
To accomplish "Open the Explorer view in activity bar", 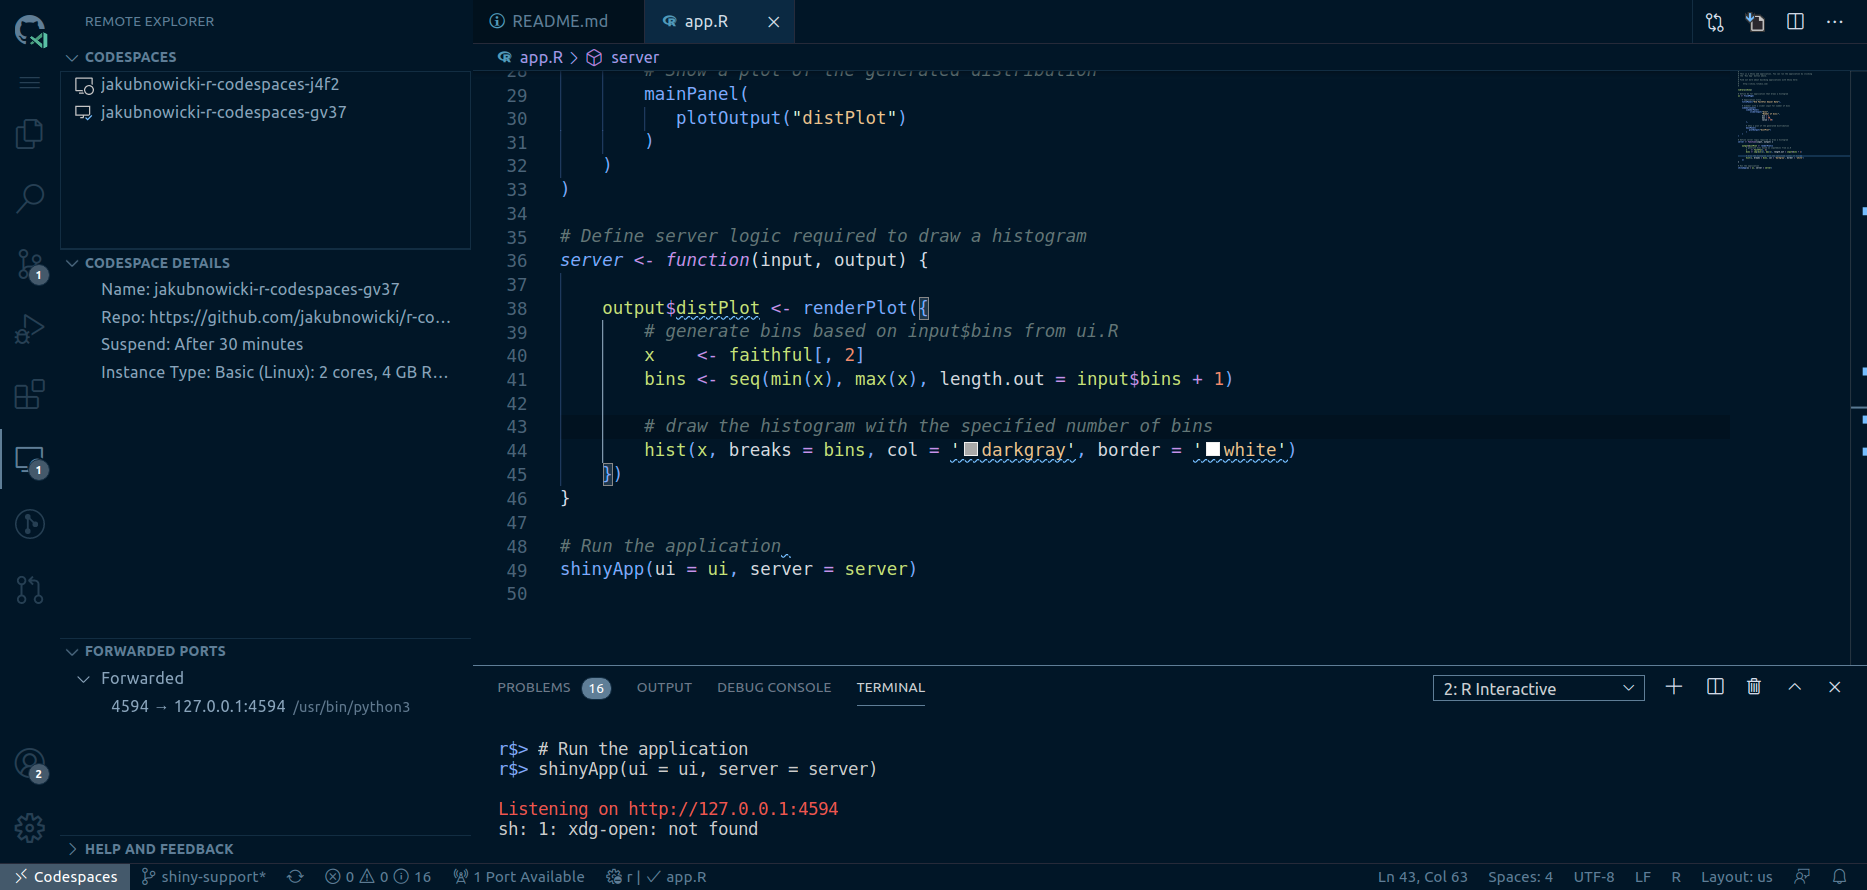I will pos(30,133).
